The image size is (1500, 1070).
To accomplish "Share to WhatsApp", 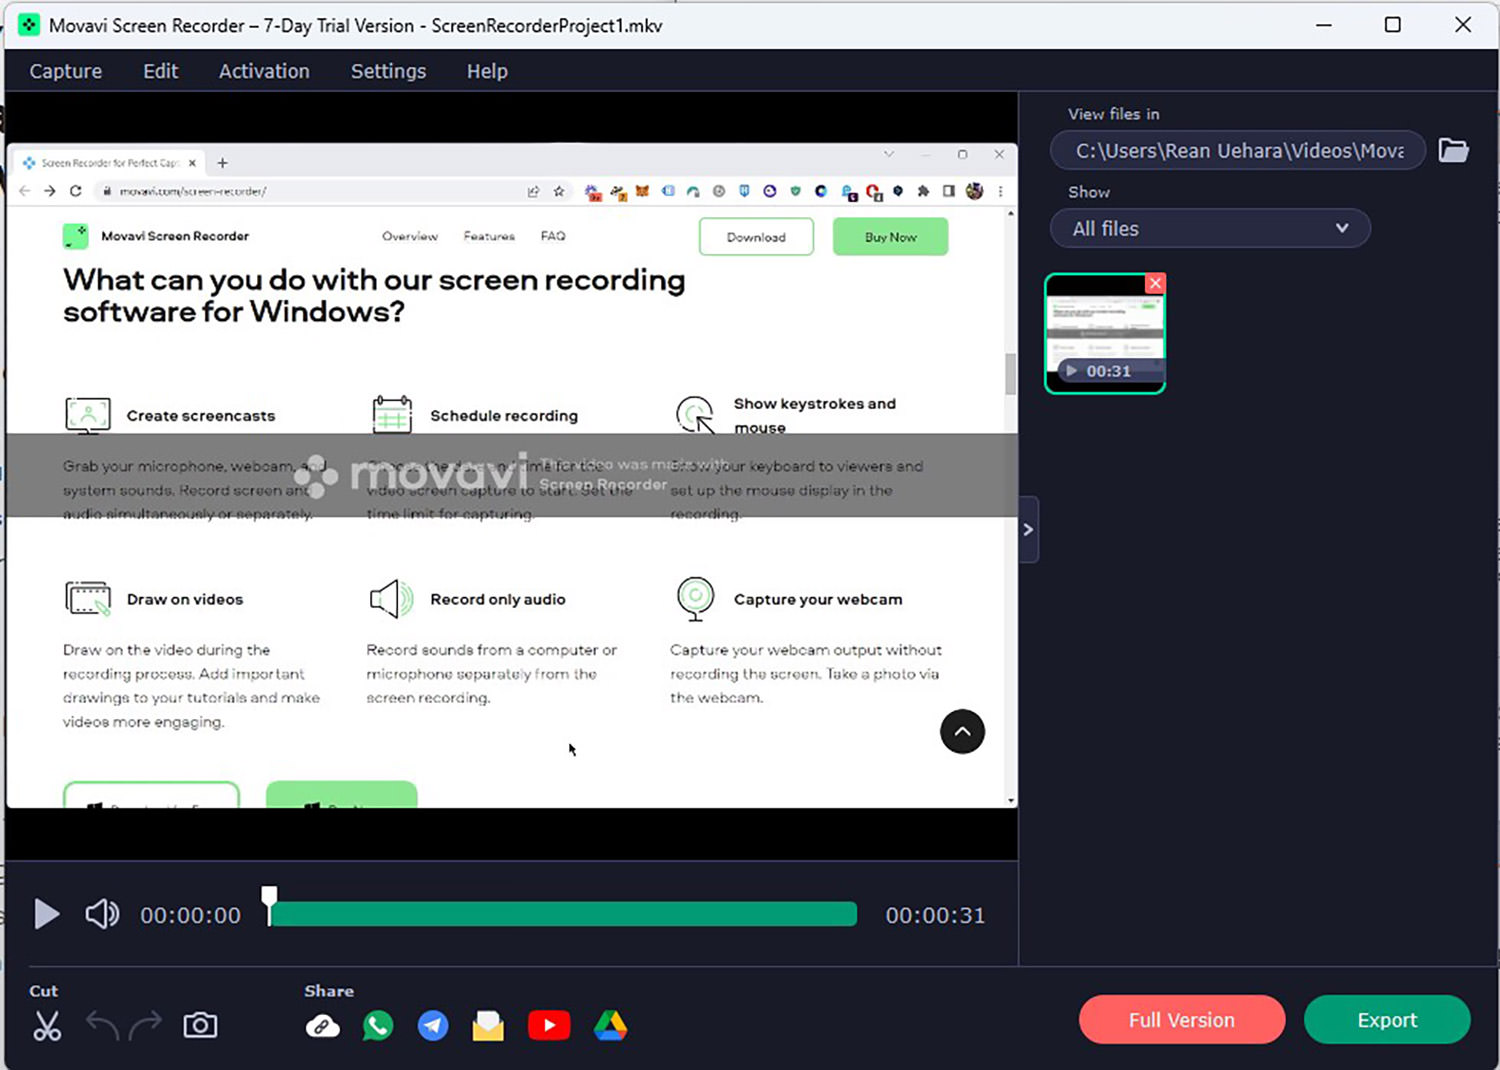I will click(378, 1026).
